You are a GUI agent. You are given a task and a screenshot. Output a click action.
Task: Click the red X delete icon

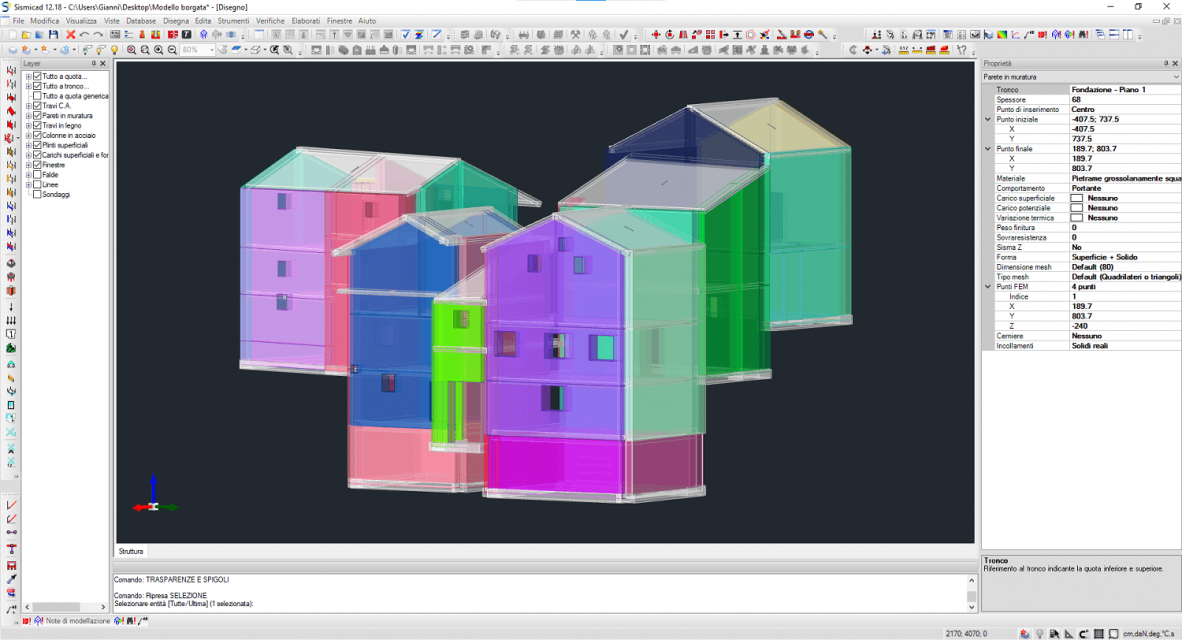71,34
